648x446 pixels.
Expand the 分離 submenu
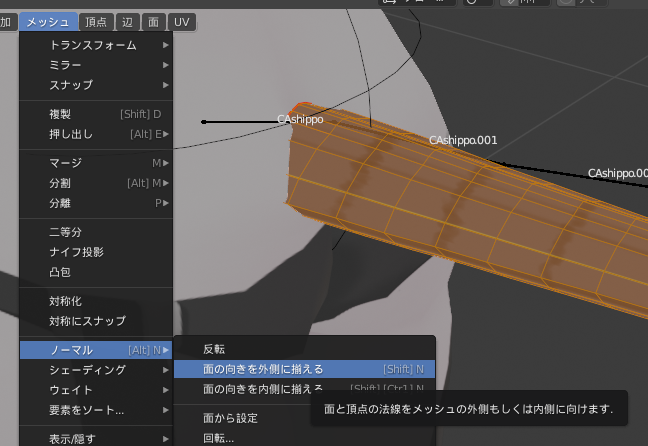coord(96,203)
